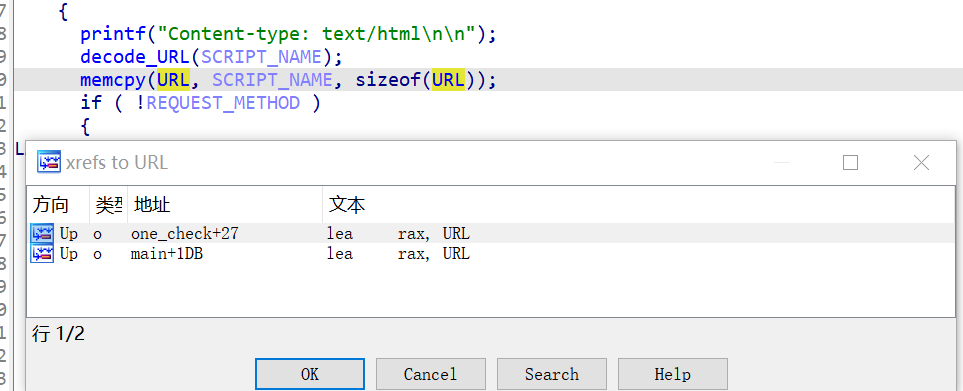
Task: Click OK in the xrefs dialog
Action: (310, 374)
